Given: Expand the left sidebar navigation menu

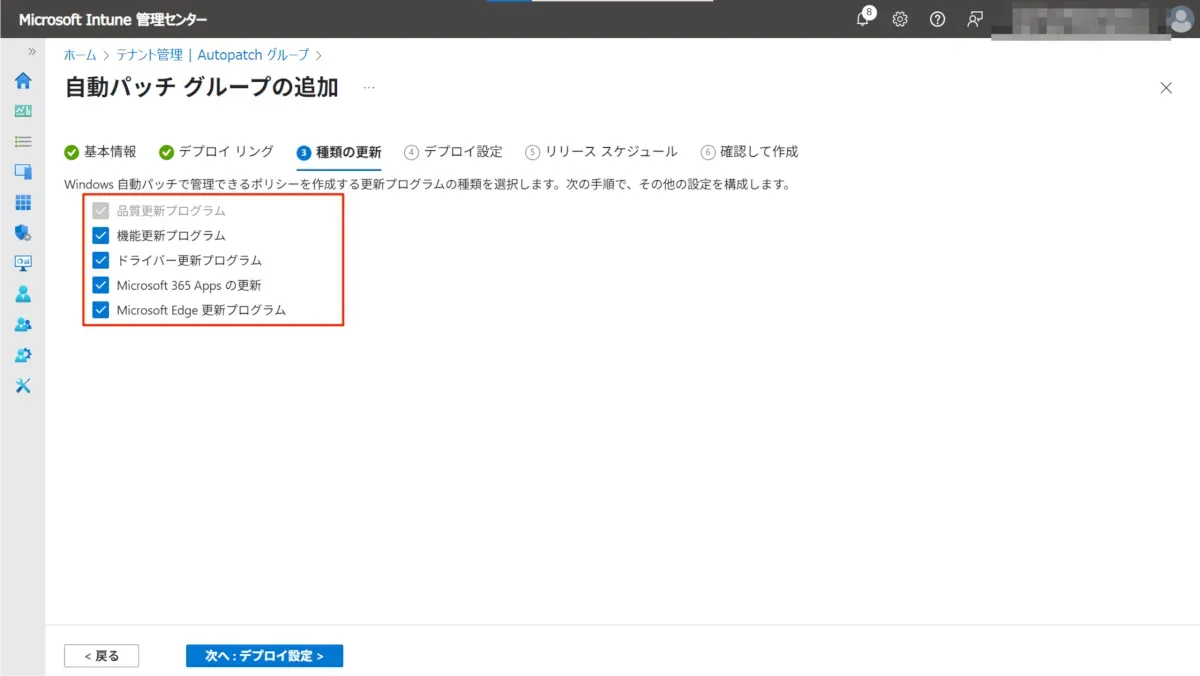Looking at the screenshot, I should tap(32, 51).
